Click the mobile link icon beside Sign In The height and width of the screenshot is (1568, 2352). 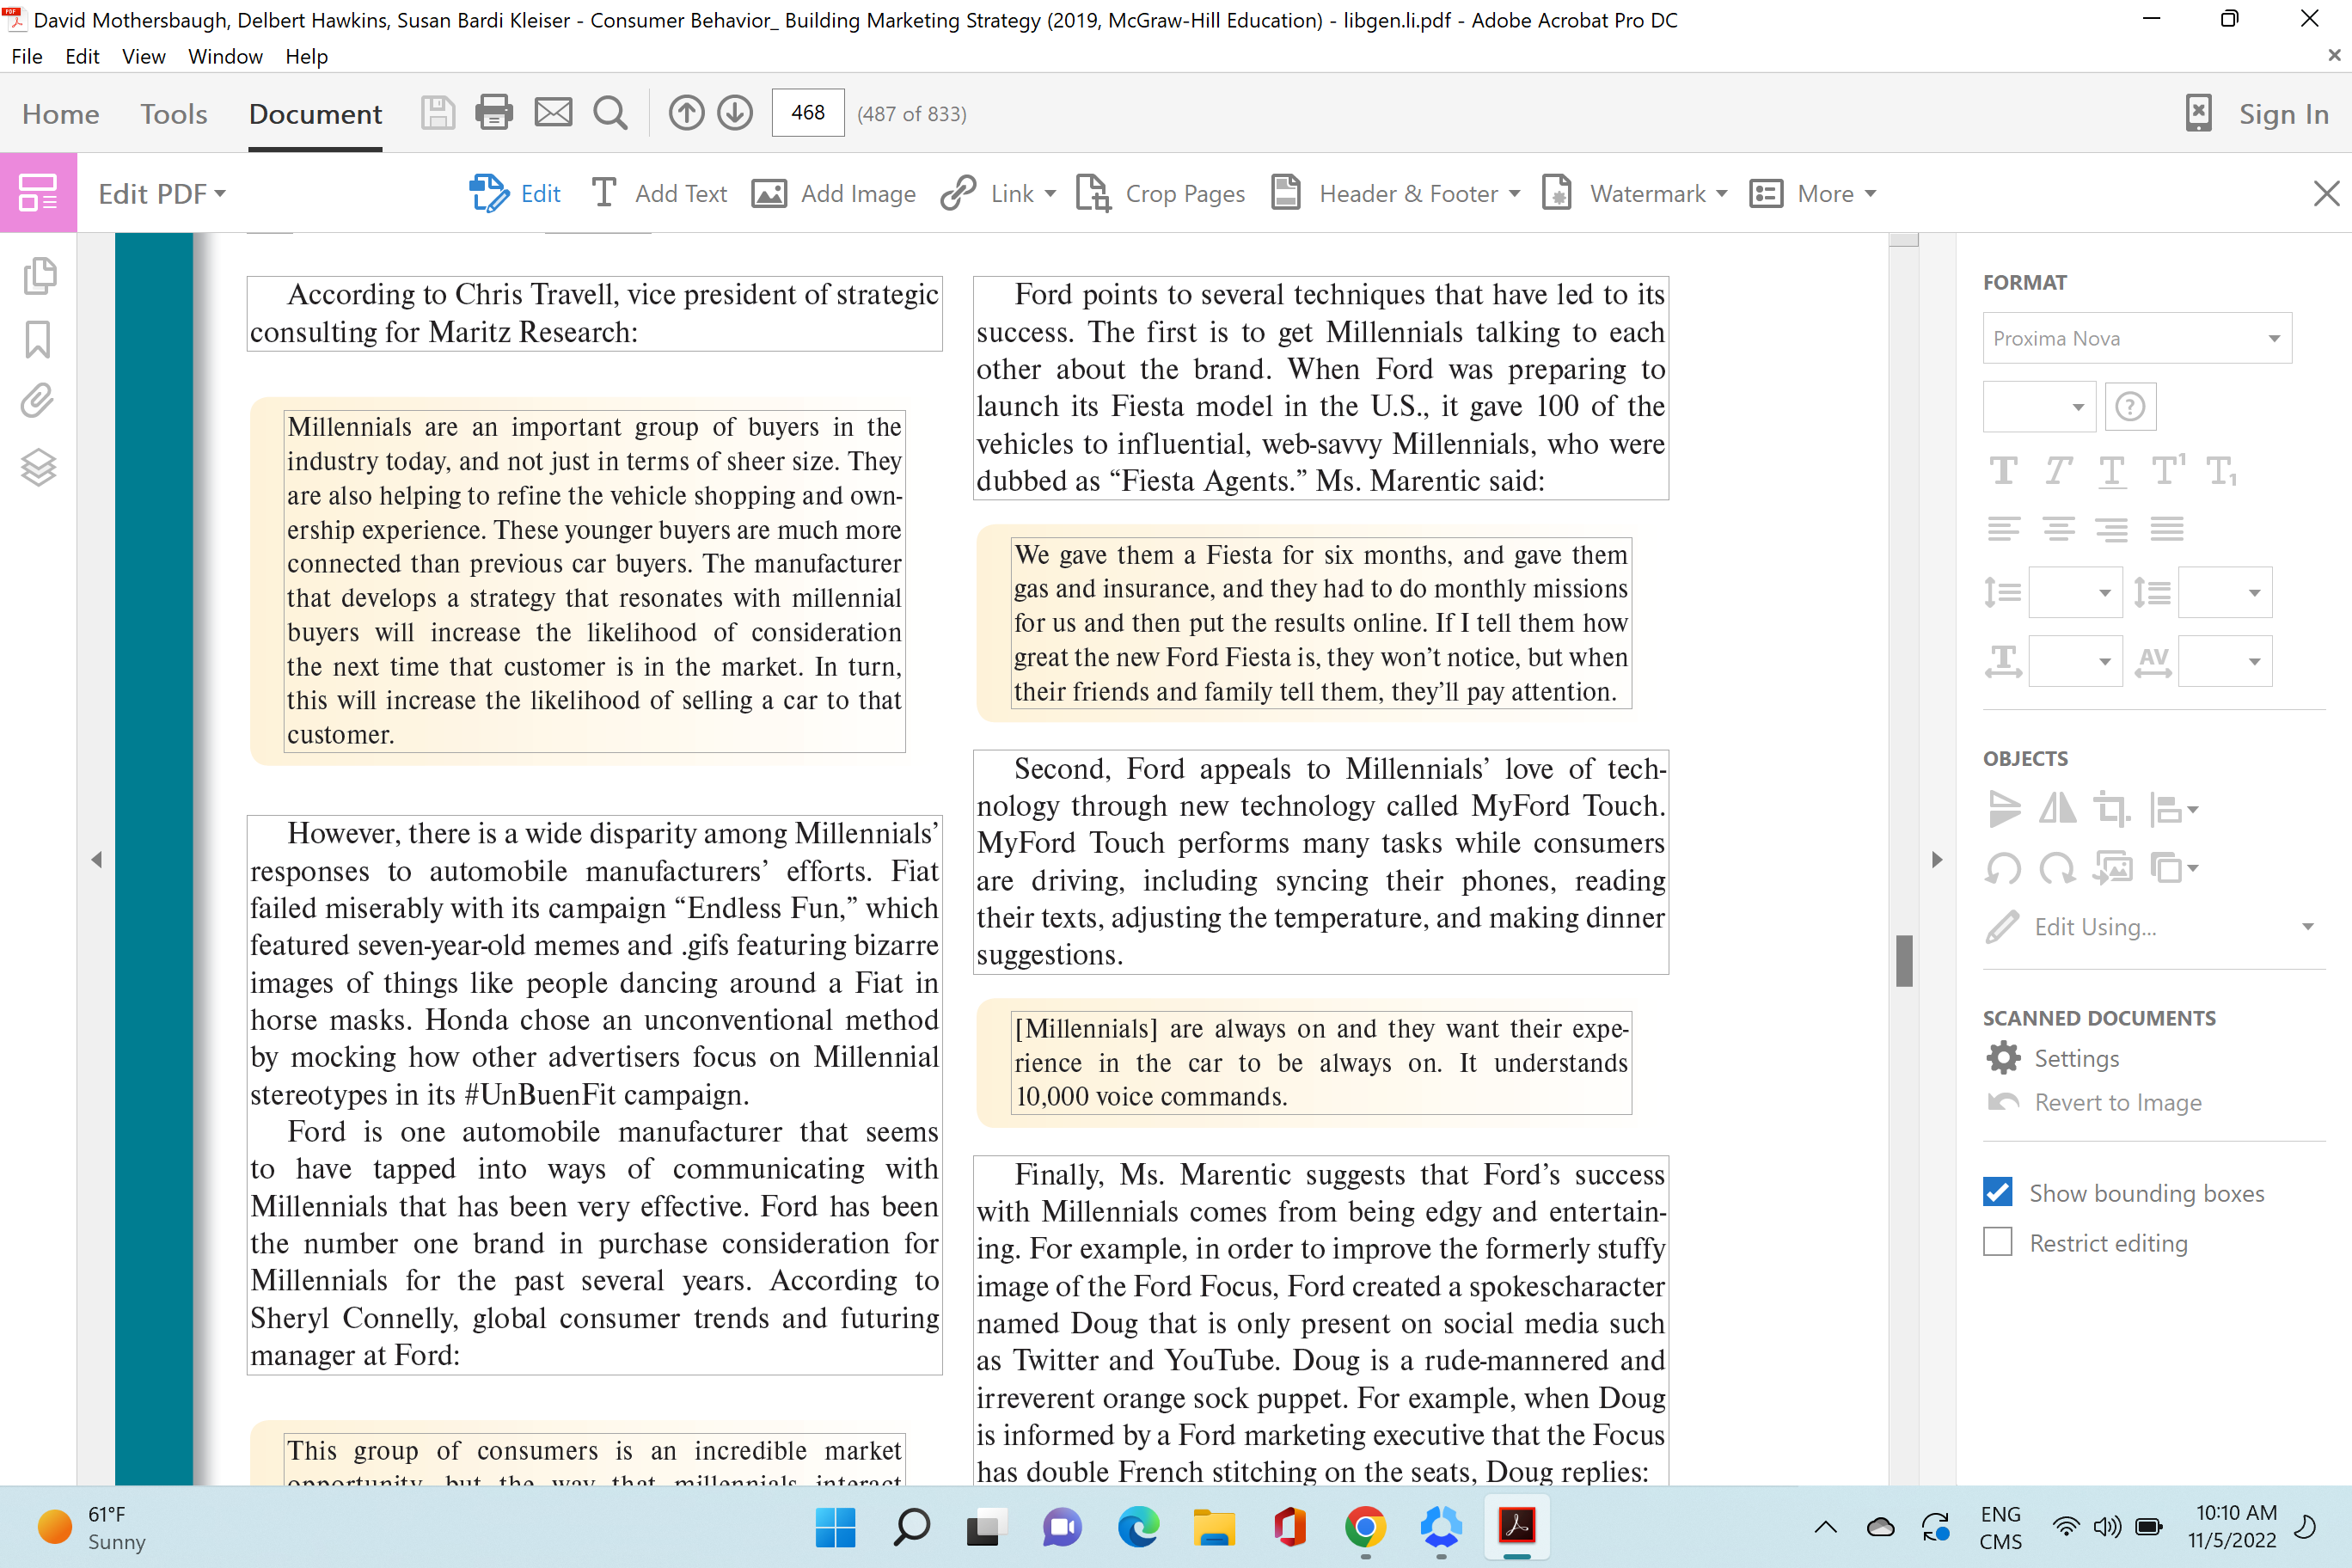(x=2198, y=113)
